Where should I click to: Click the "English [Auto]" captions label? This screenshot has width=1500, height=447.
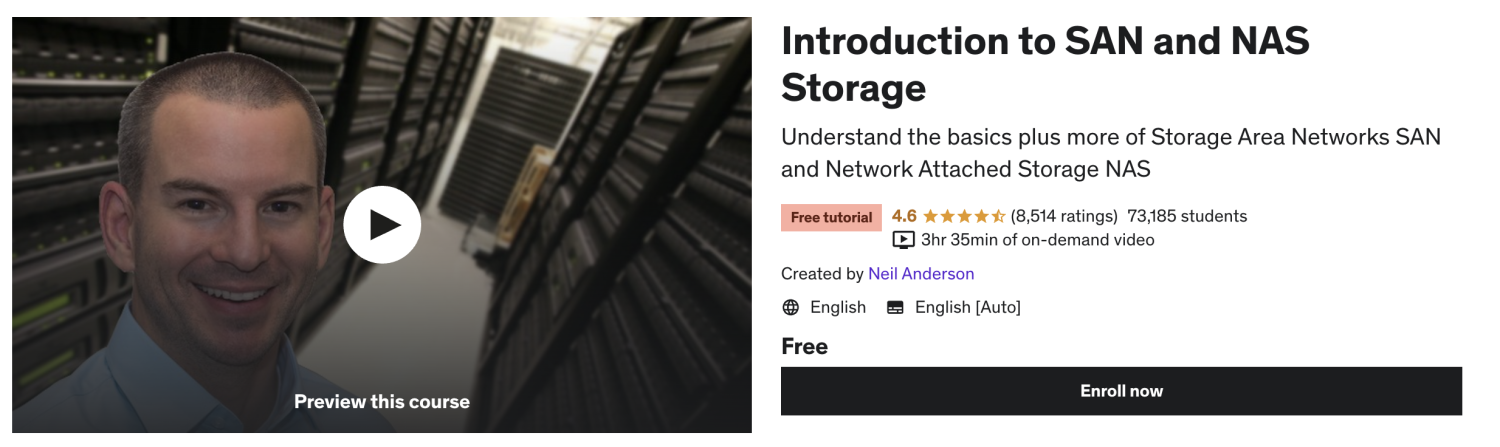click(x=968, y=308)
